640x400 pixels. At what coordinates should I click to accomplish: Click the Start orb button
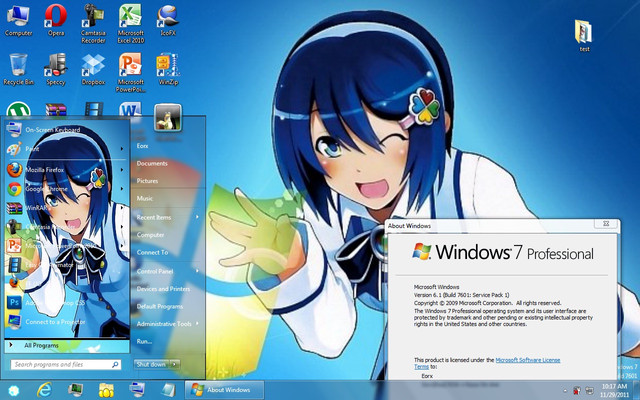point(13,391)
